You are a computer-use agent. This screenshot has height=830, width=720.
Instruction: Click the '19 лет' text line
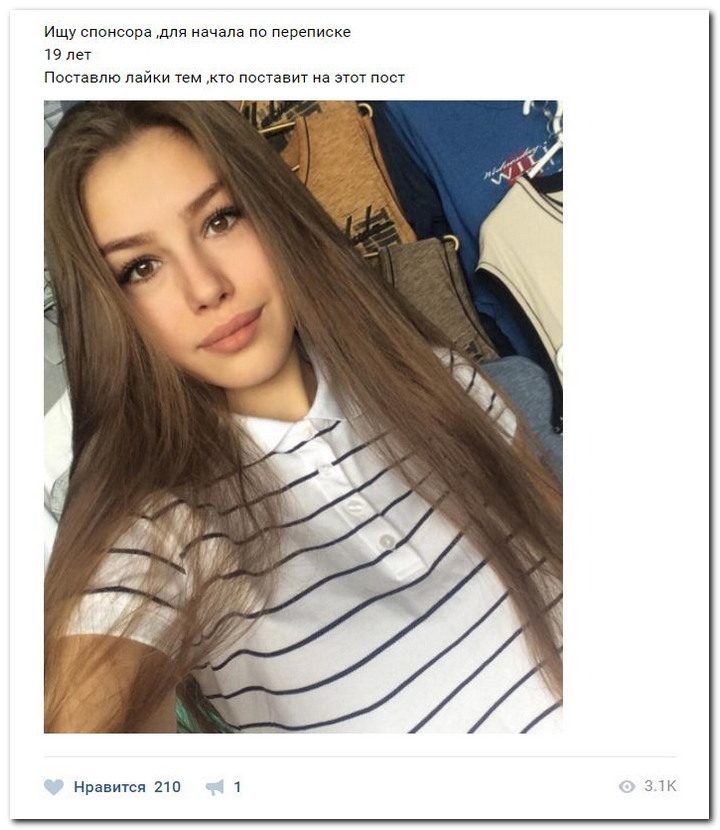click(68, 55)
